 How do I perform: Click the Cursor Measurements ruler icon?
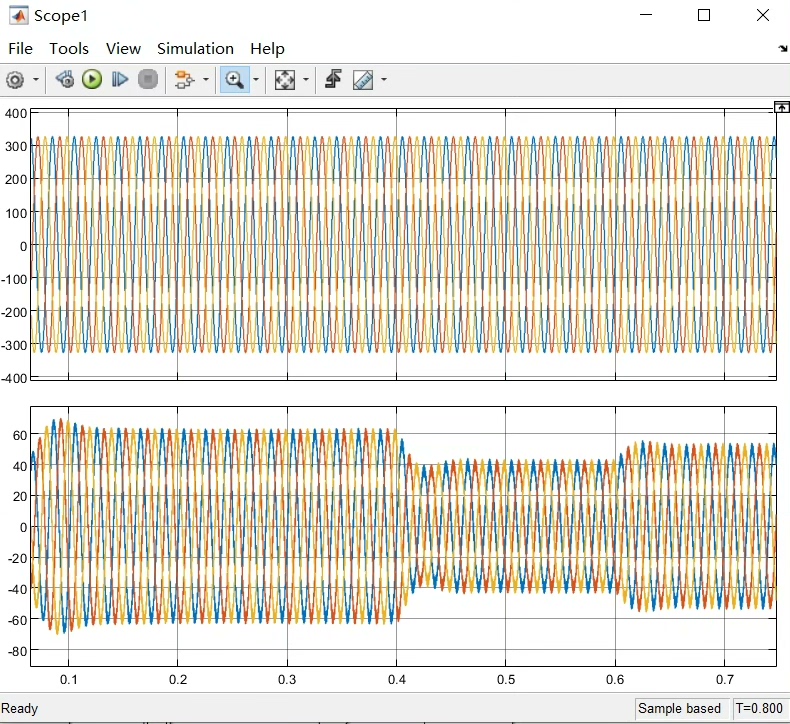[x=363, y=80]
